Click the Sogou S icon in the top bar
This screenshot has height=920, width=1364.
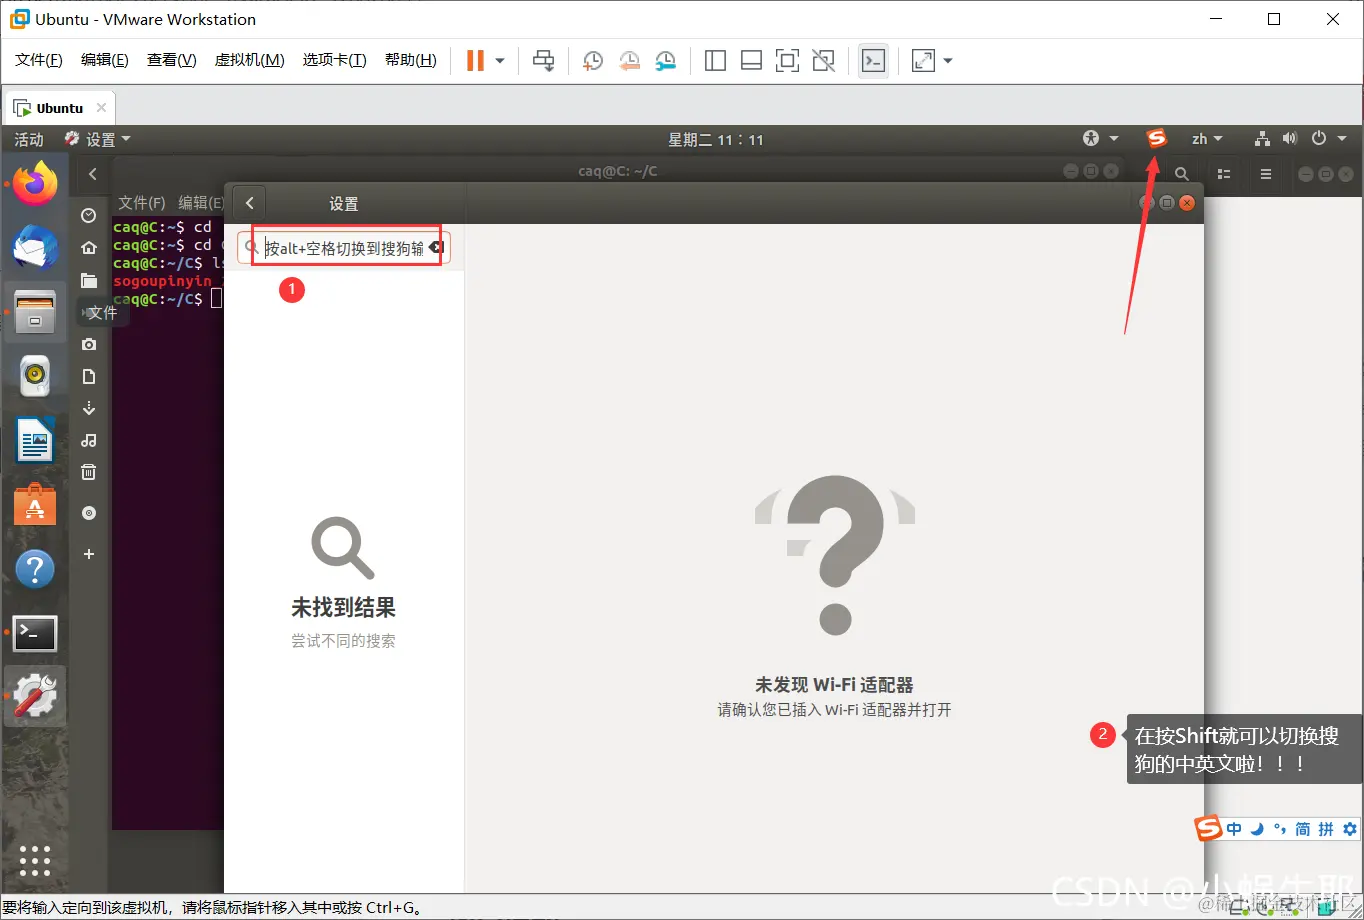click(x=1156, y=138)
